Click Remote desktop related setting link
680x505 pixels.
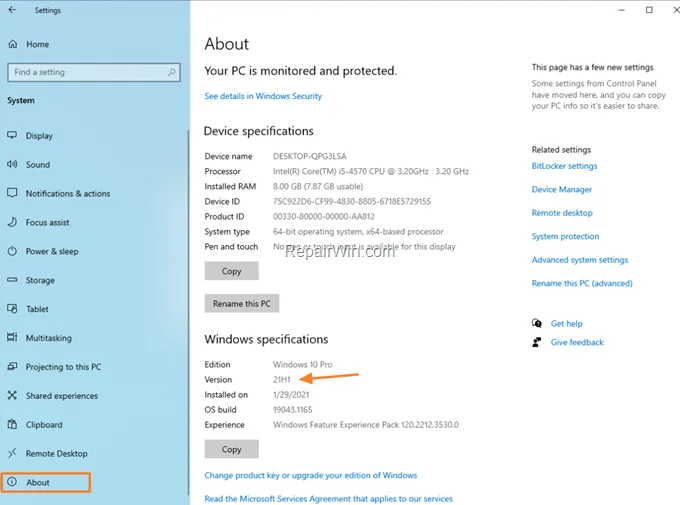click(x=562, y=213)
